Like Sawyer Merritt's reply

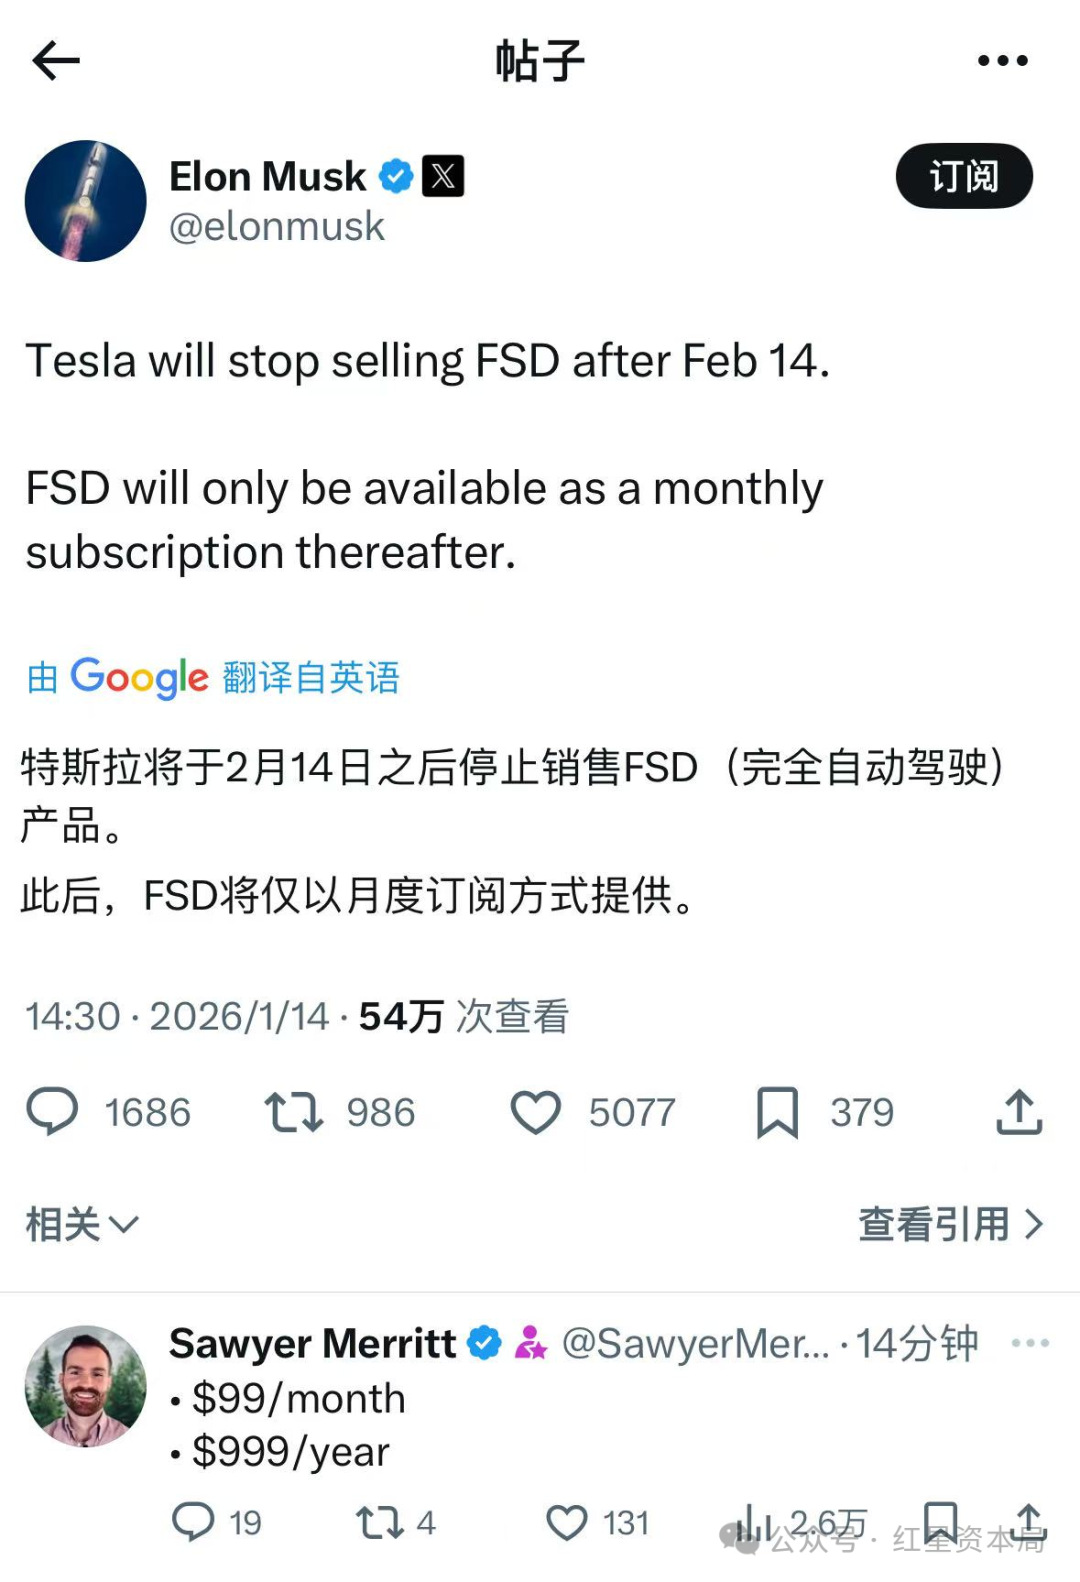(567, 1522)
